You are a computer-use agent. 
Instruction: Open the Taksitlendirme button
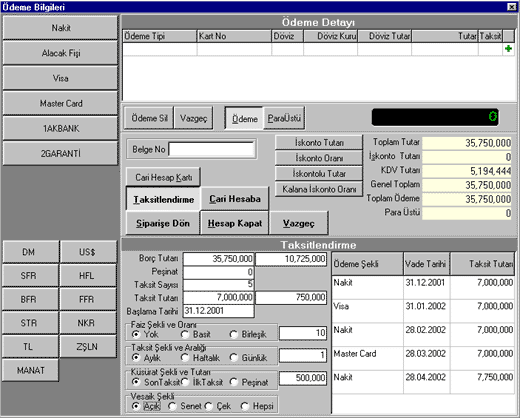(163, 199)
